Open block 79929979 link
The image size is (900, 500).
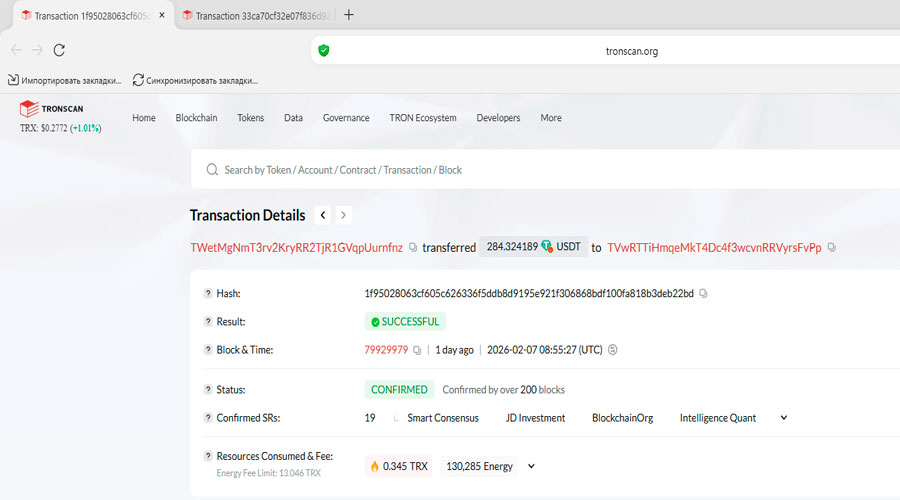tap(386, 350)
